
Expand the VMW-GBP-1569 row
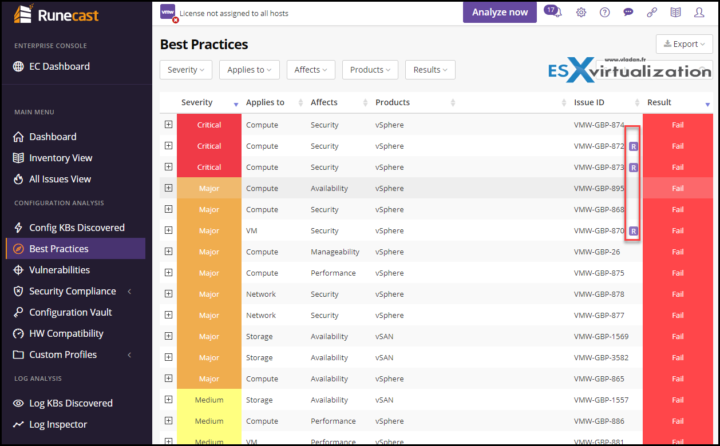point(169,336)
